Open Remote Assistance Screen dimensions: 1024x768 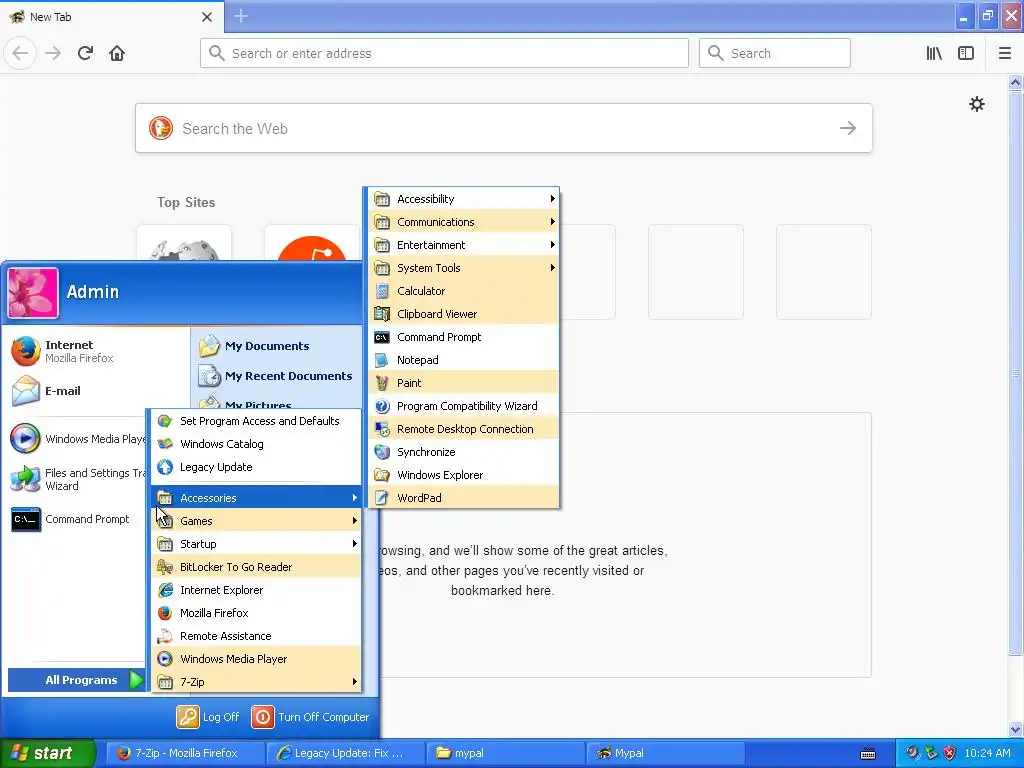point(256,636)
